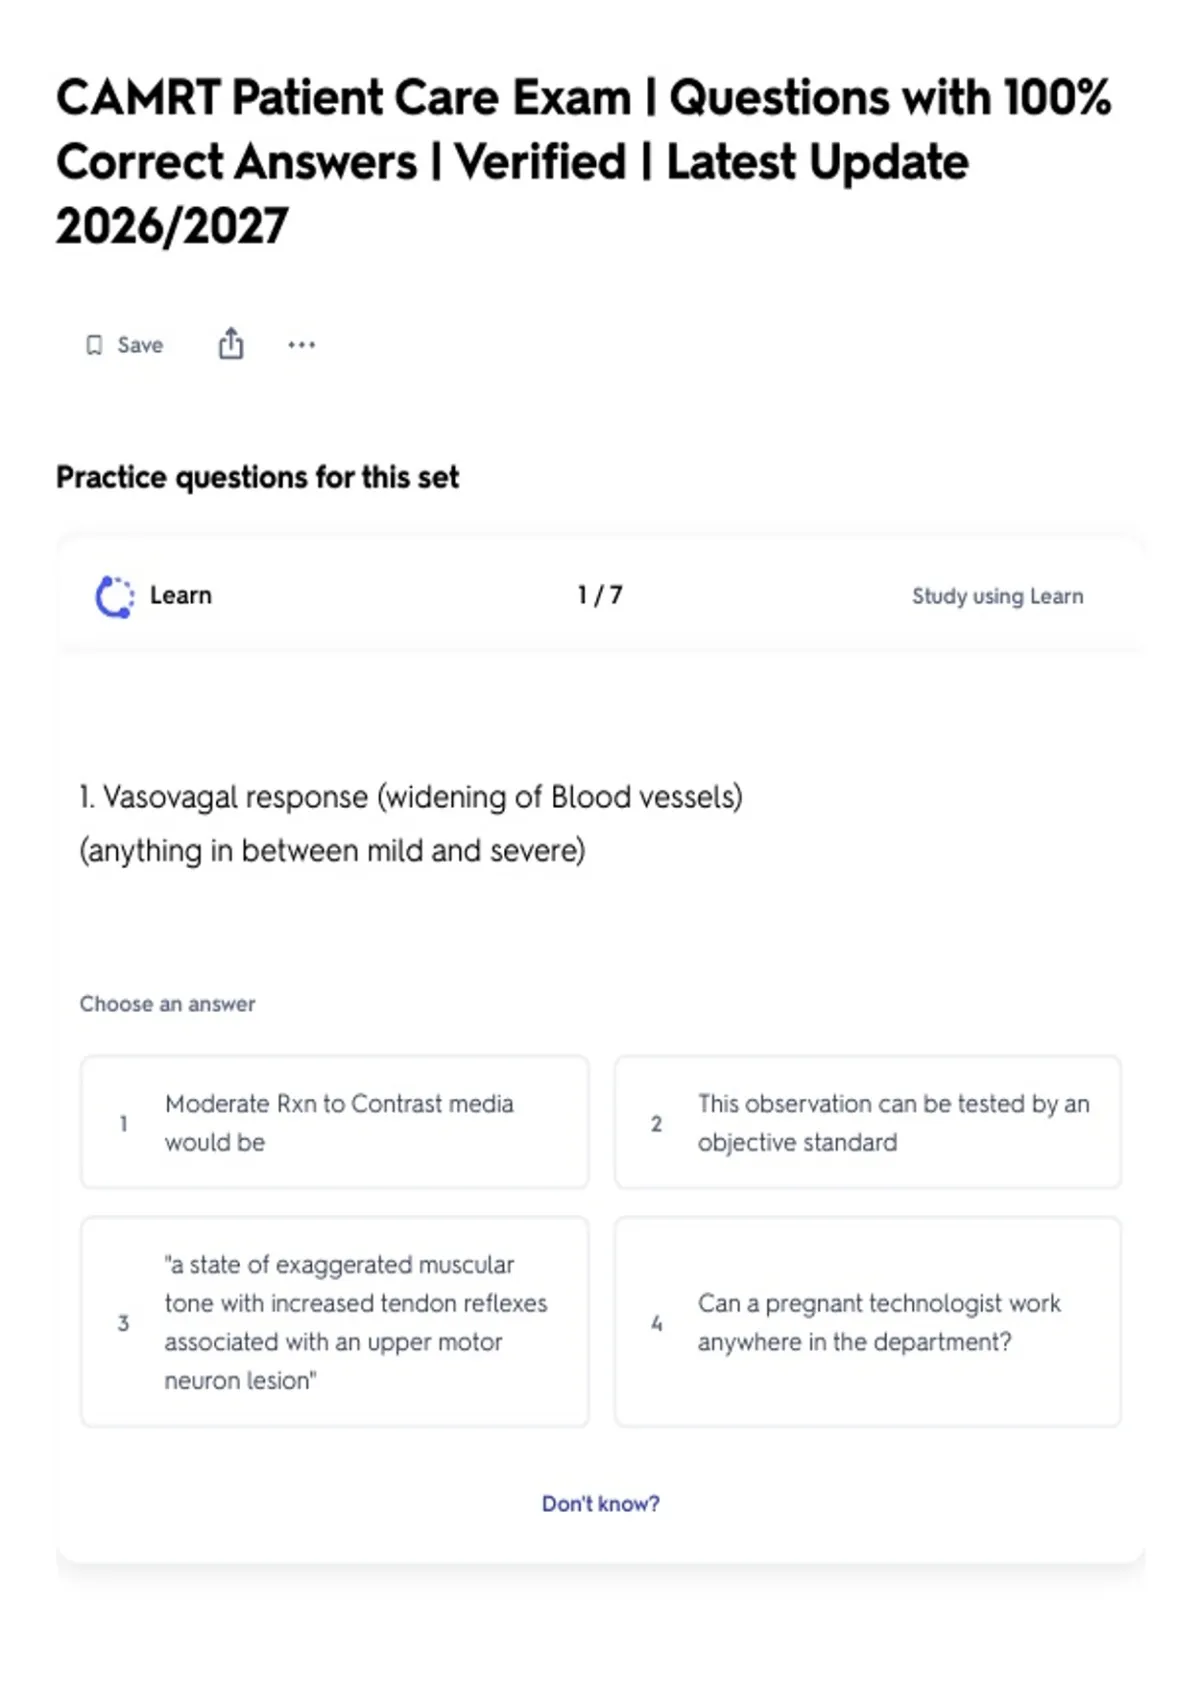Select answer 3 about exaggerated muscular tone
Viewport: 1200px width, 1700px height.
[334, 1322]
